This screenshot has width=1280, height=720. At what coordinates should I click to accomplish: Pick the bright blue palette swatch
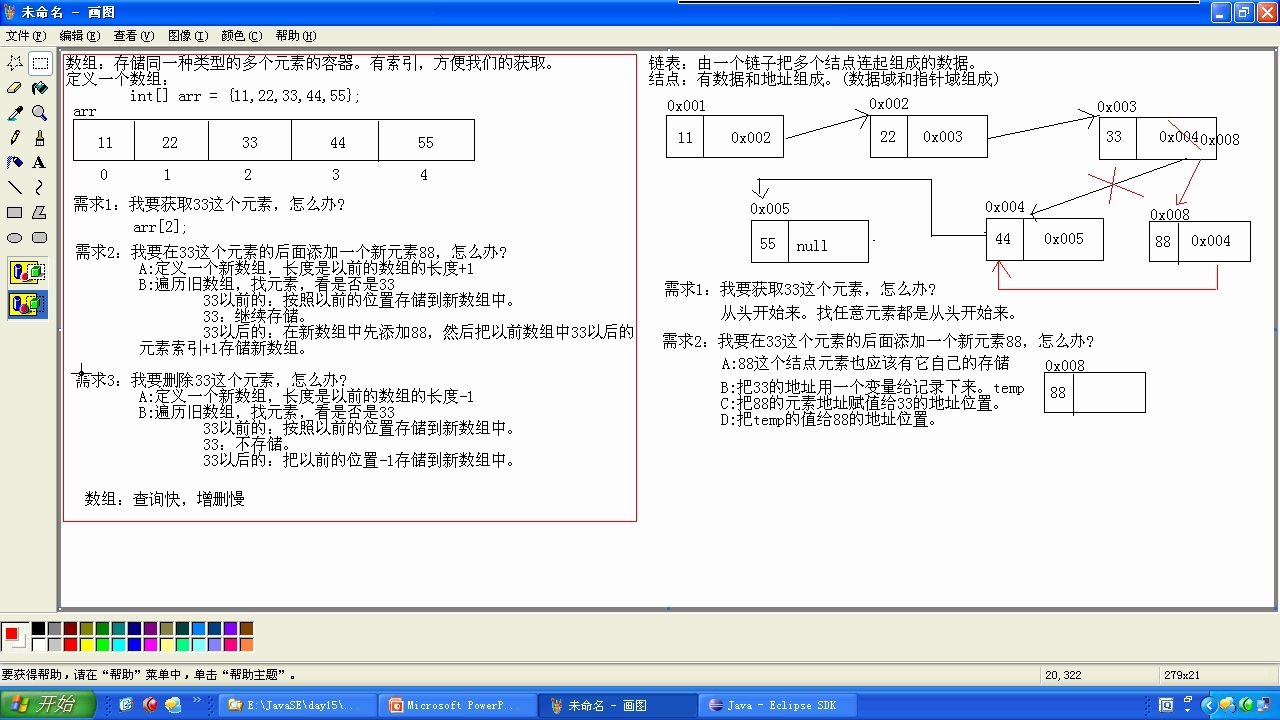coord(134,645)
